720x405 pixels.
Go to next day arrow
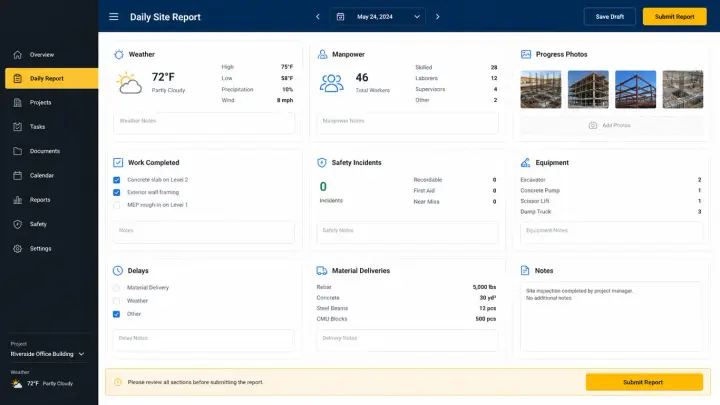(438, 17)
